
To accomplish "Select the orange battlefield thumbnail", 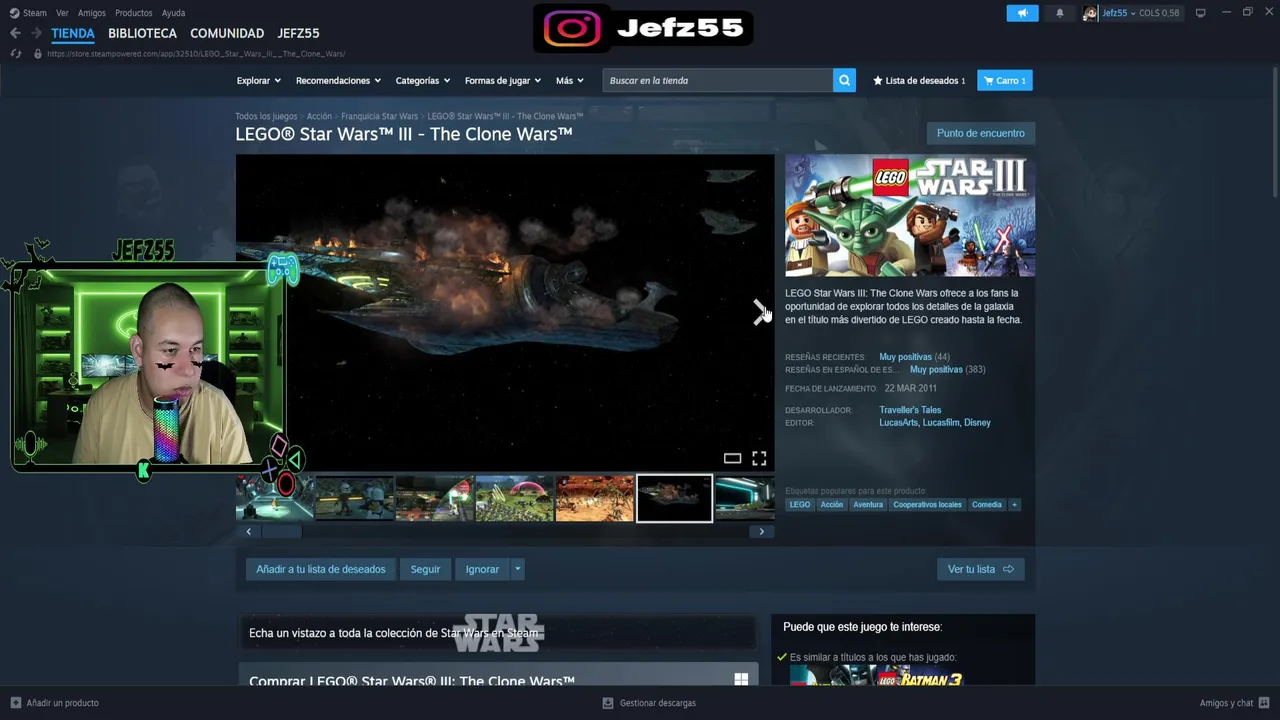I will [594, 498].
